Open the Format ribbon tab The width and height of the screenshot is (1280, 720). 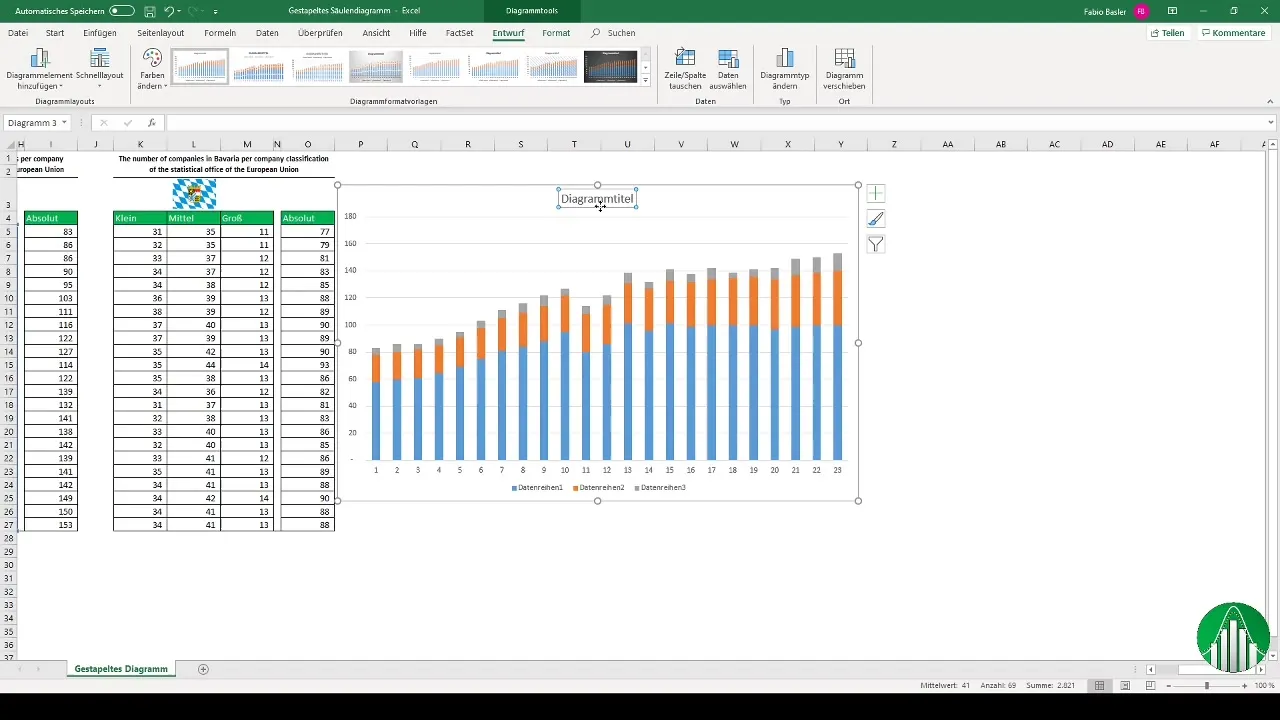pyautogui.click(x=556, y=33)
